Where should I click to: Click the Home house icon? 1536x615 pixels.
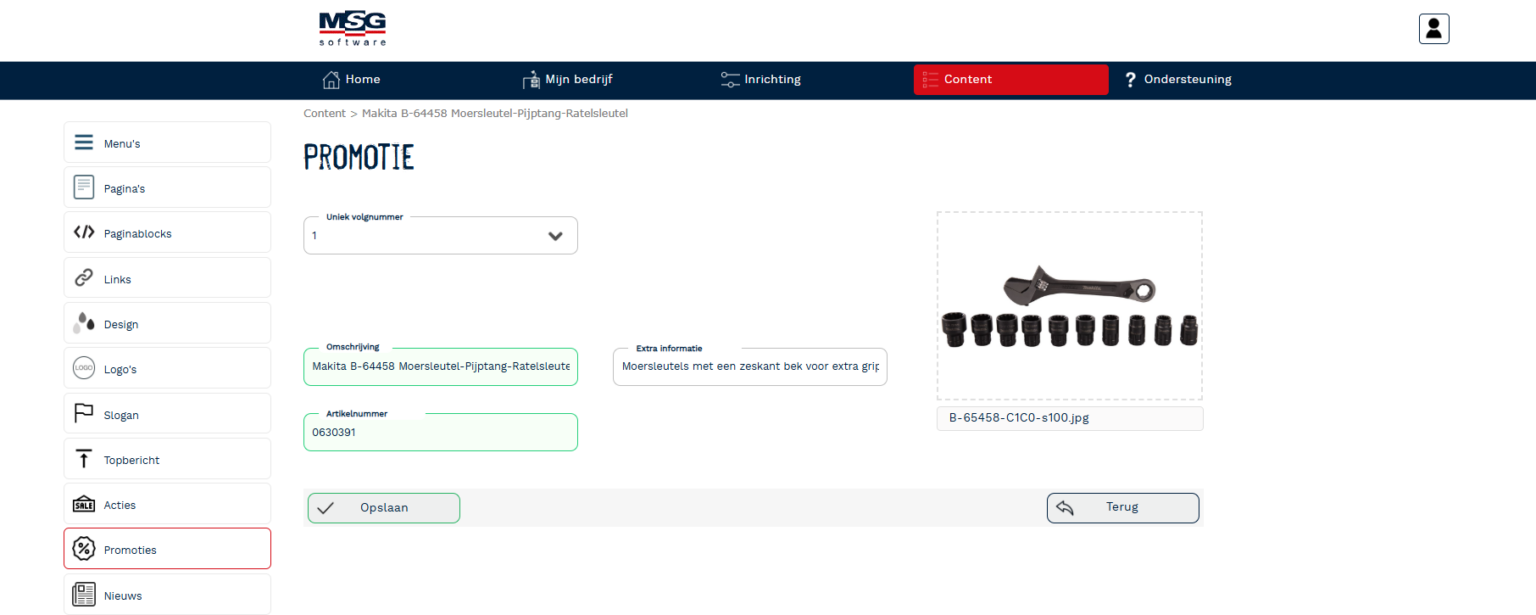(x=331, y=80)
